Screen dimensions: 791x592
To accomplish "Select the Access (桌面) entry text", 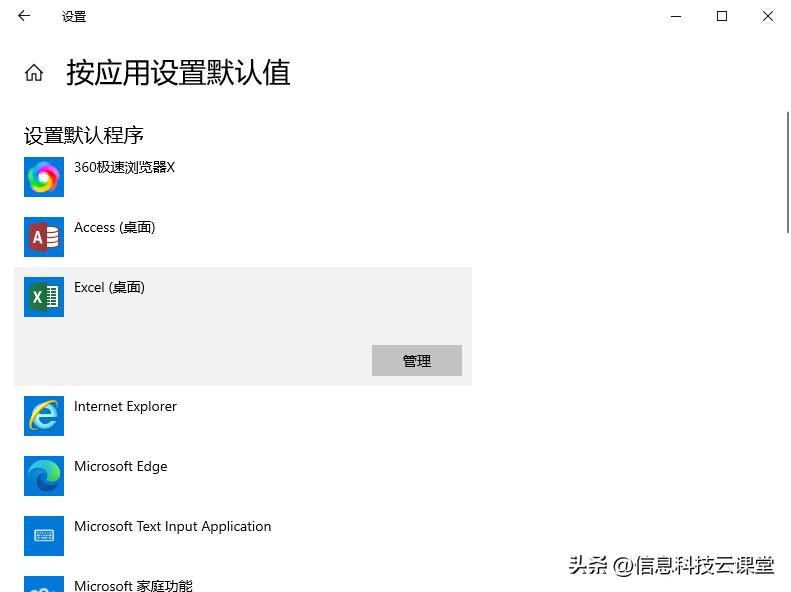I will point(115,227).
